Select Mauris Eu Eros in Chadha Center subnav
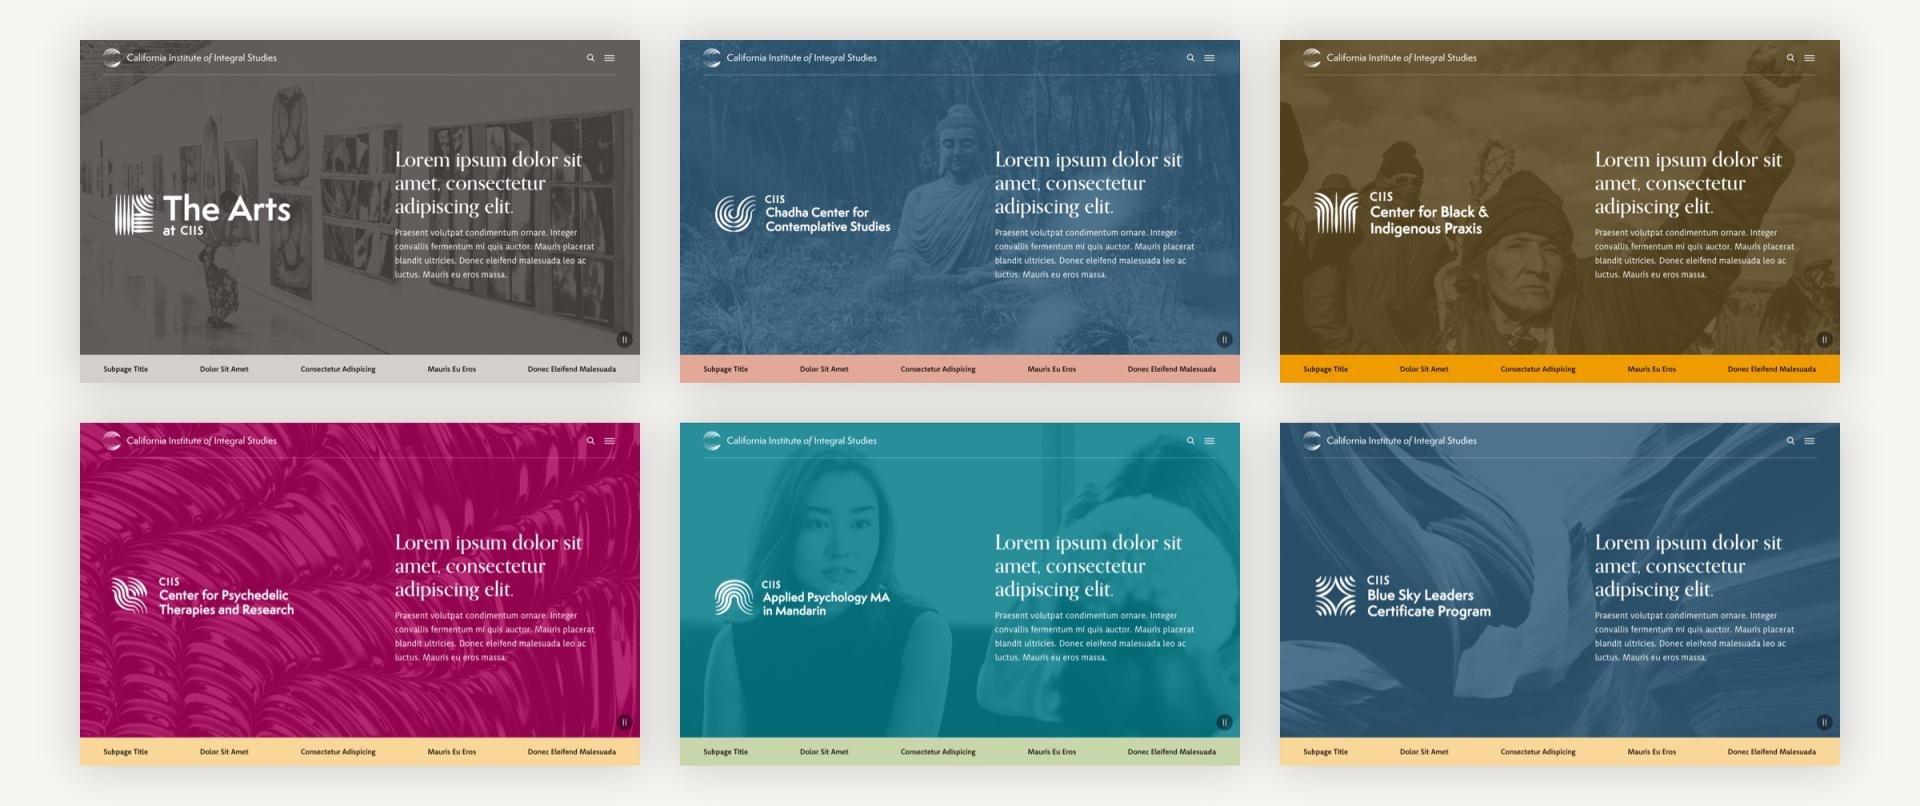This screenshot has height=806, width=1920. tap(1052, 369)
